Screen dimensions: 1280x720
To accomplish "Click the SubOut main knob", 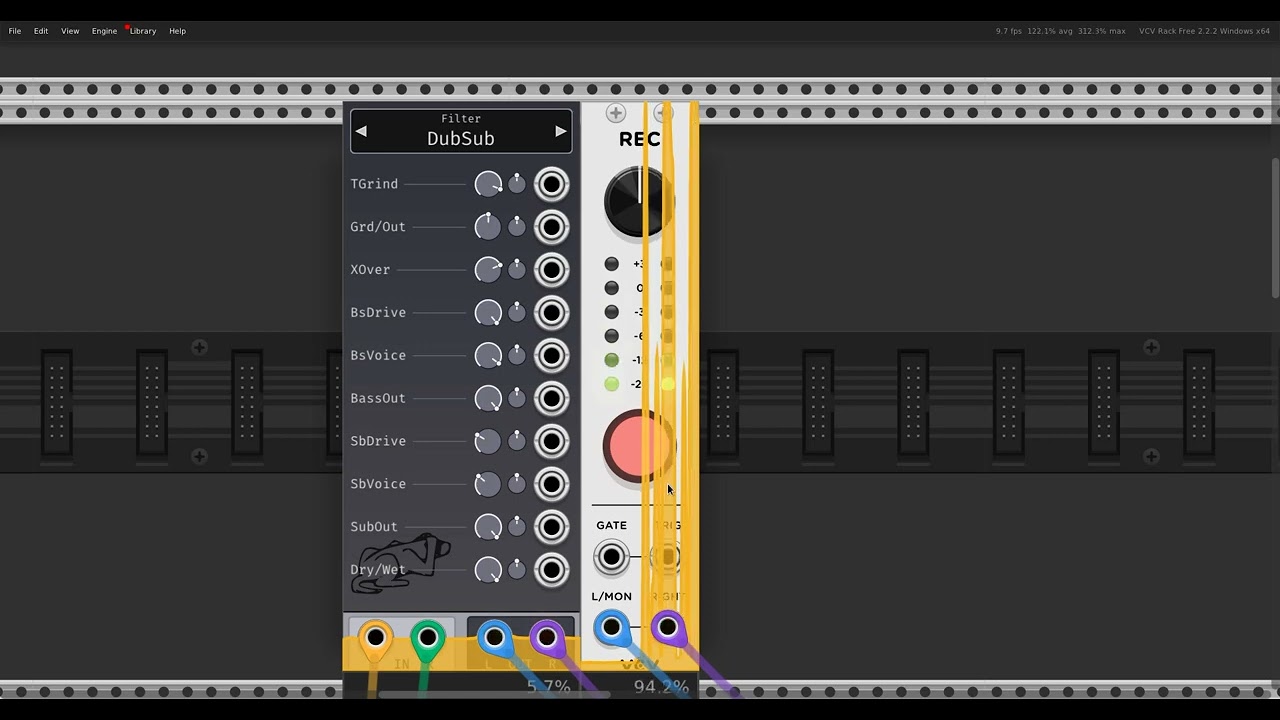I will pos(488,527).
